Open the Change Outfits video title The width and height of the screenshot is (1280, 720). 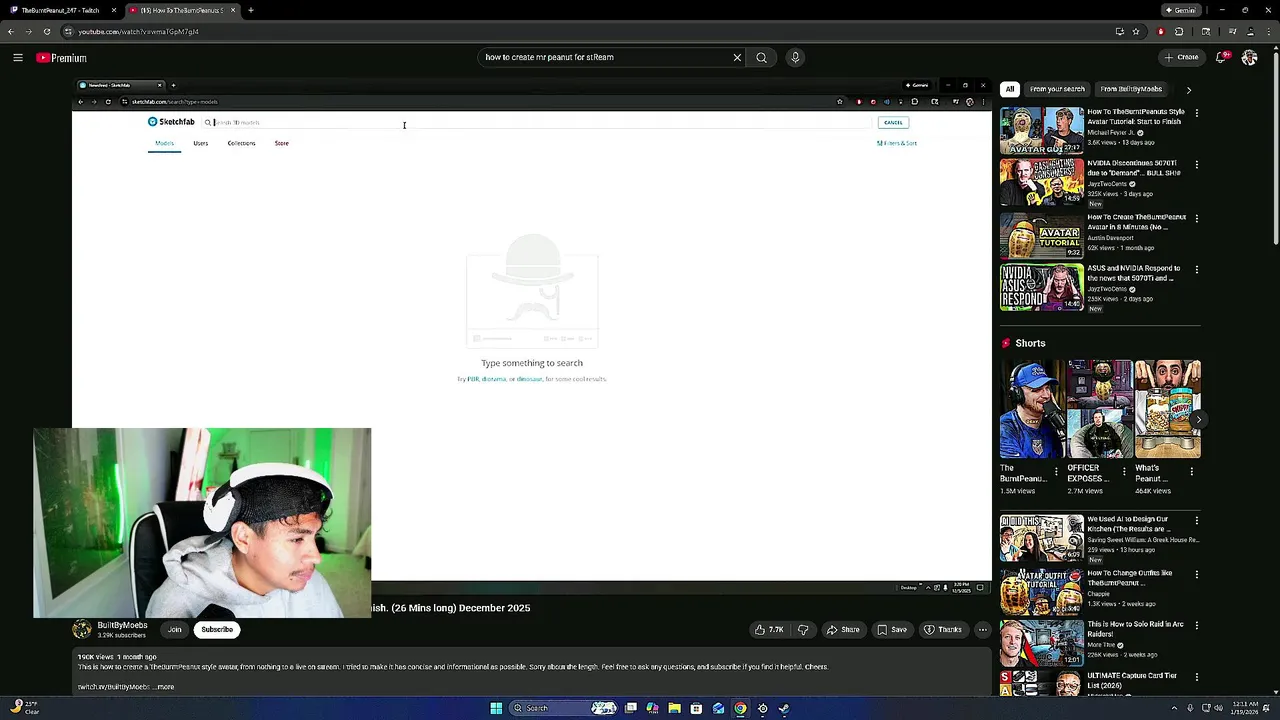click(x=1130, y=578)
